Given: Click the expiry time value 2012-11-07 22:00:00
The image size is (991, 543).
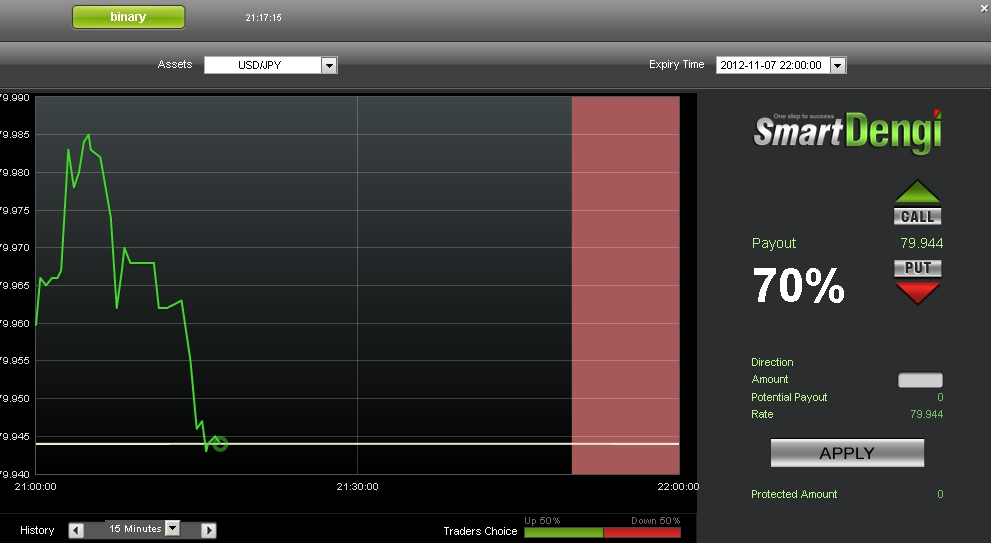Looking at the screenshot, I should 772,65.
